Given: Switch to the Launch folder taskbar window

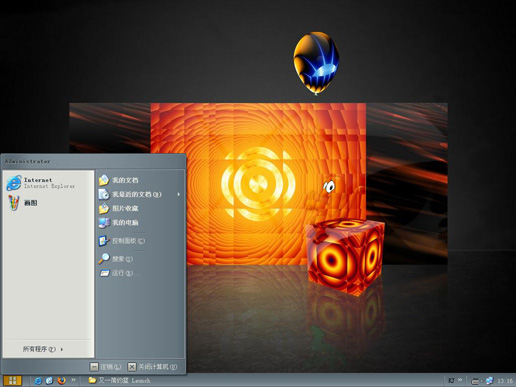Looking at the screenshot, I should 119,380.
